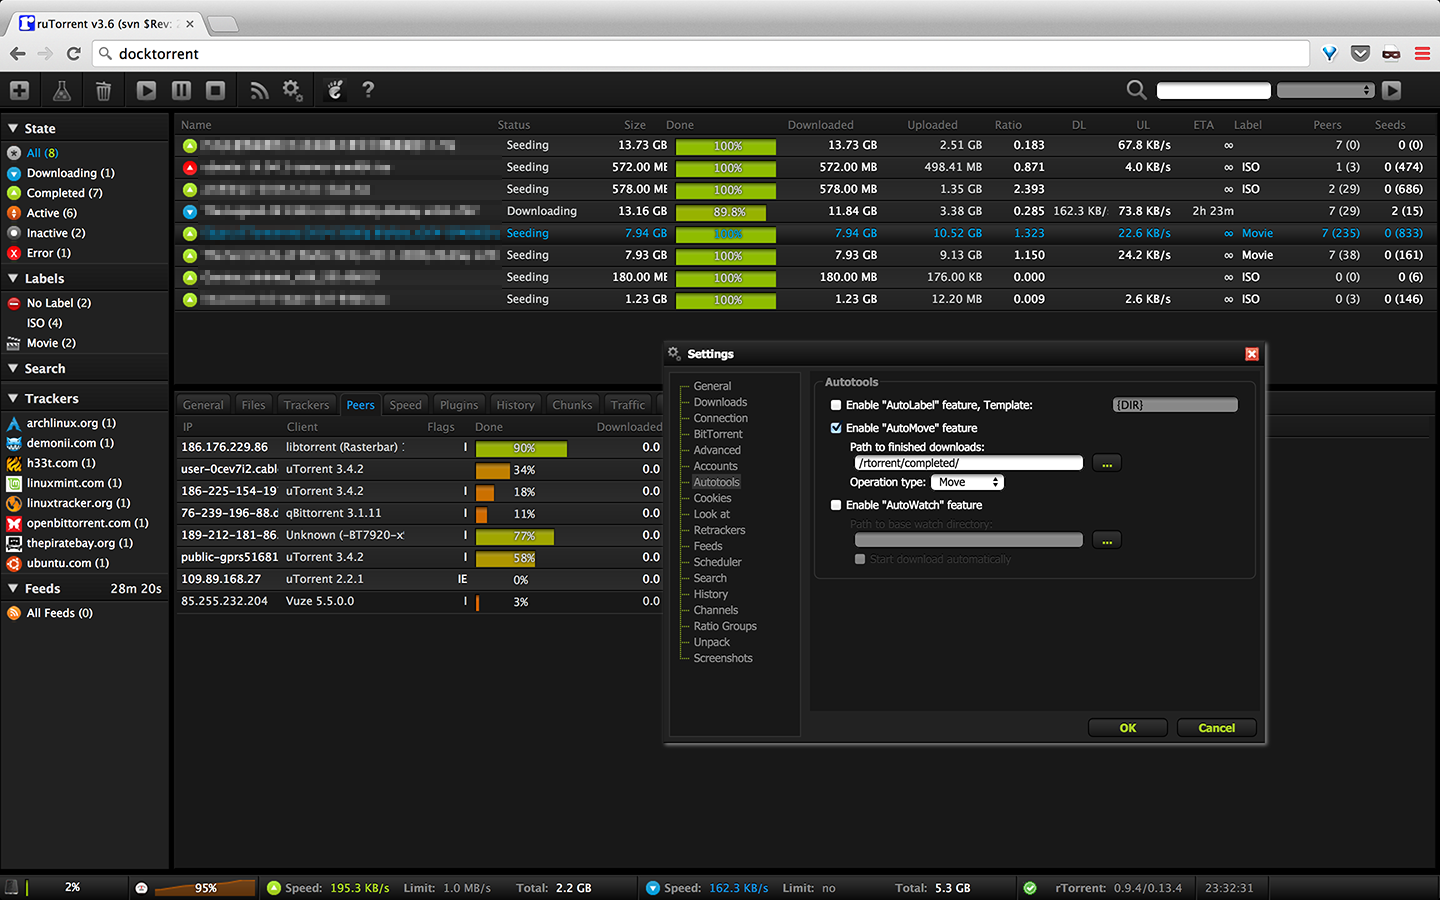Start the selected torrent with the play icon

coord(147,90)
